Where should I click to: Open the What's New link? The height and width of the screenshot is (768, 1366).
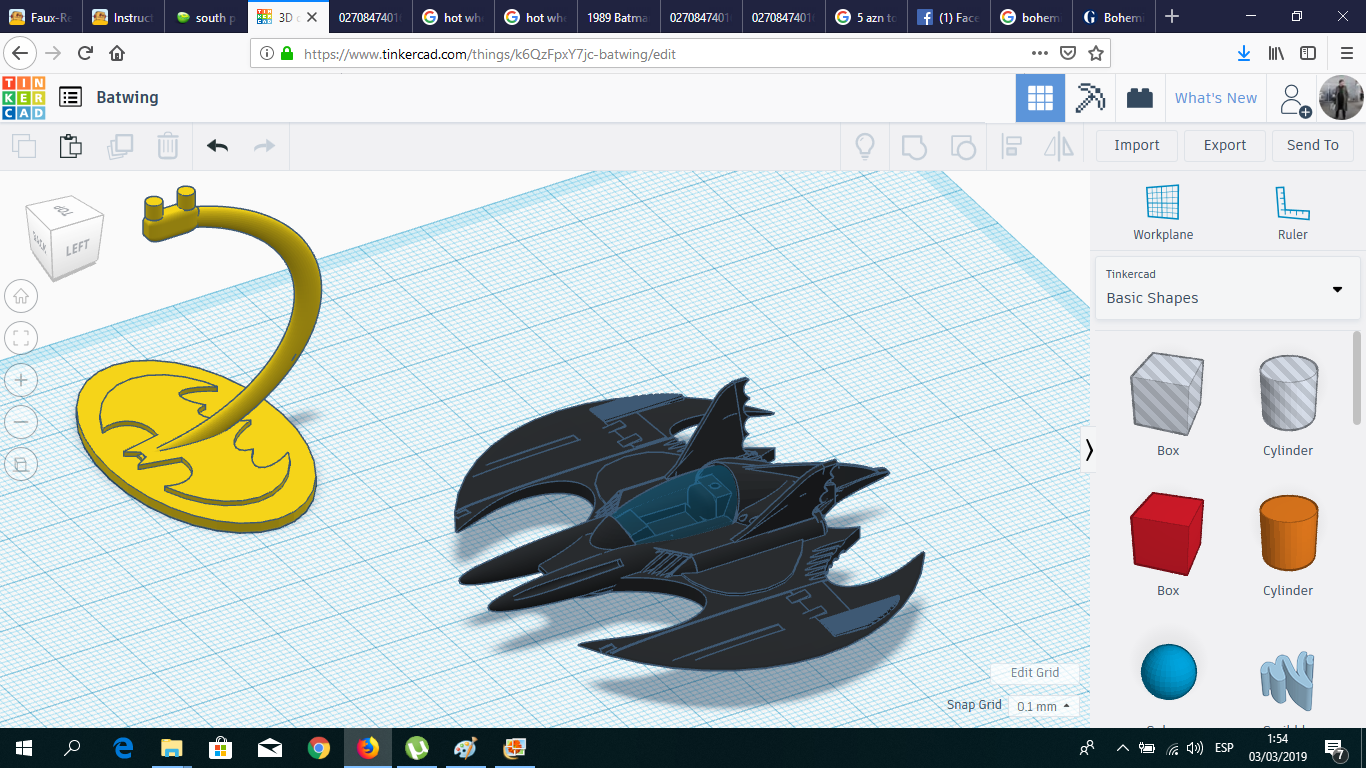[1216, 98]
